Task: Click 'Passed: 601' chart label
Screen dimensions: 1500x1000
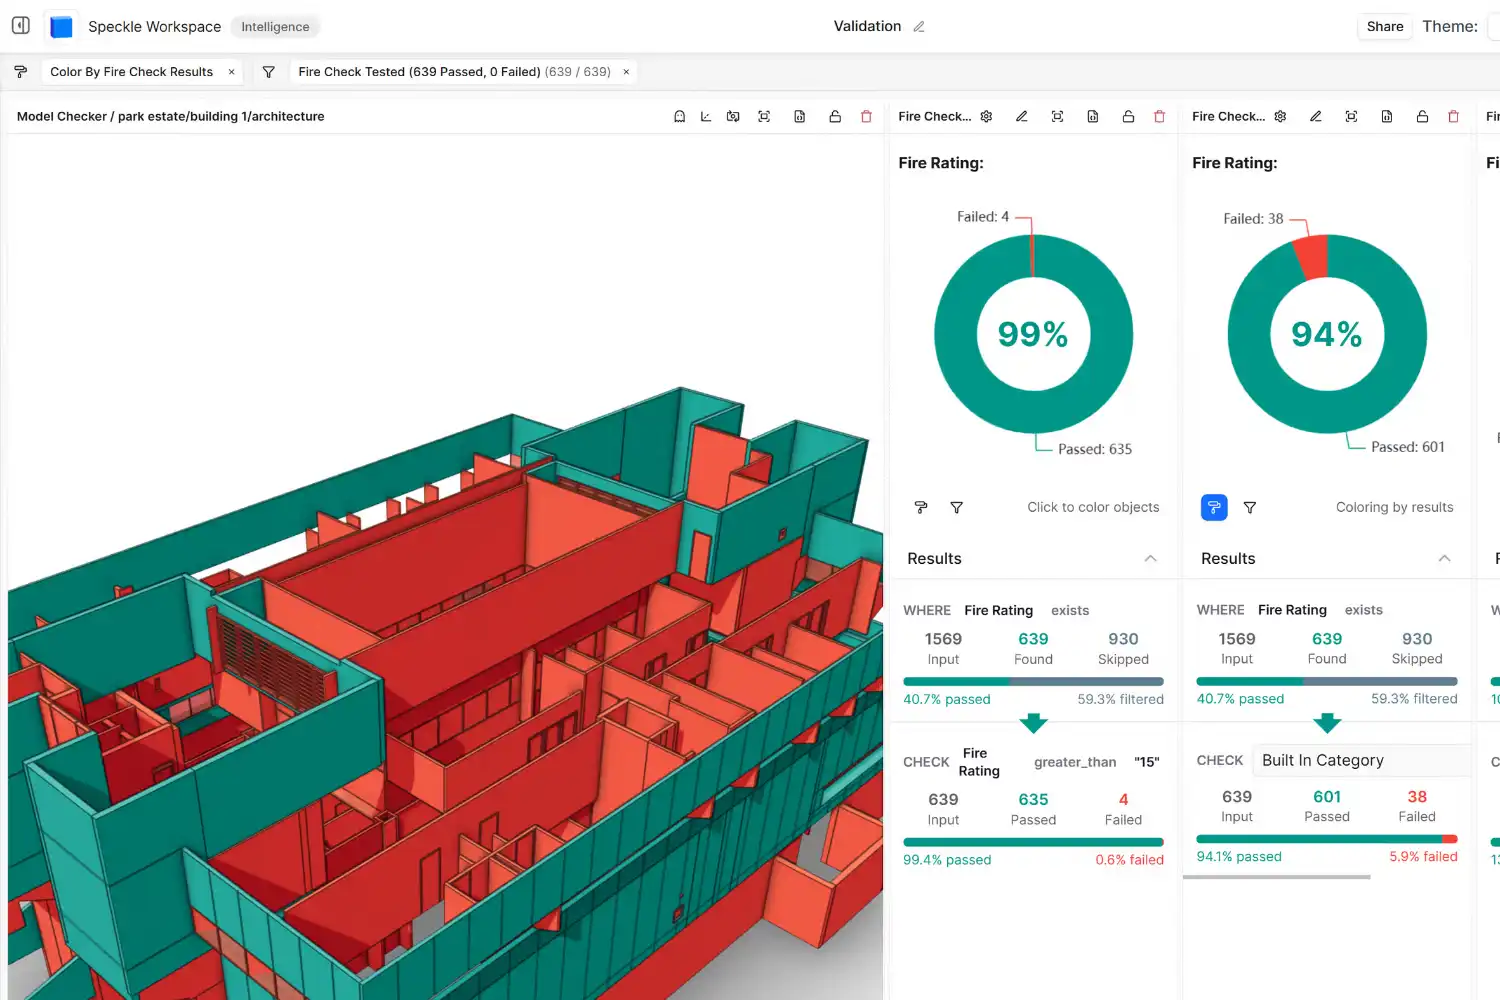Action: (x=1408, y=447)
